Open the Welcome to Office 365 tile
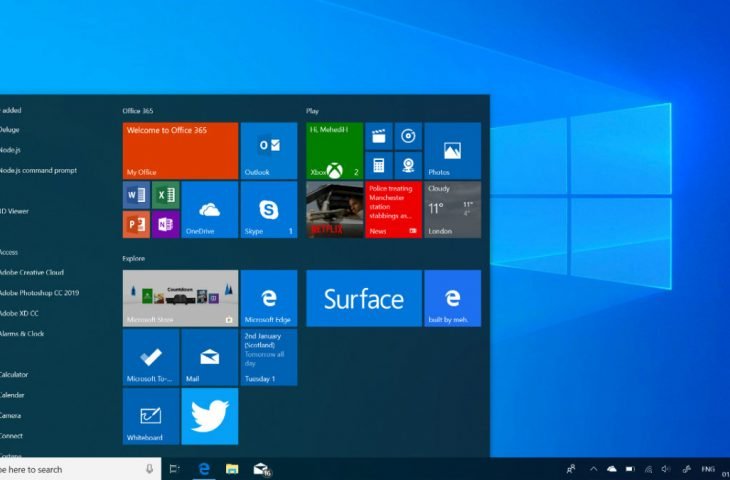 tap(180, 151)
